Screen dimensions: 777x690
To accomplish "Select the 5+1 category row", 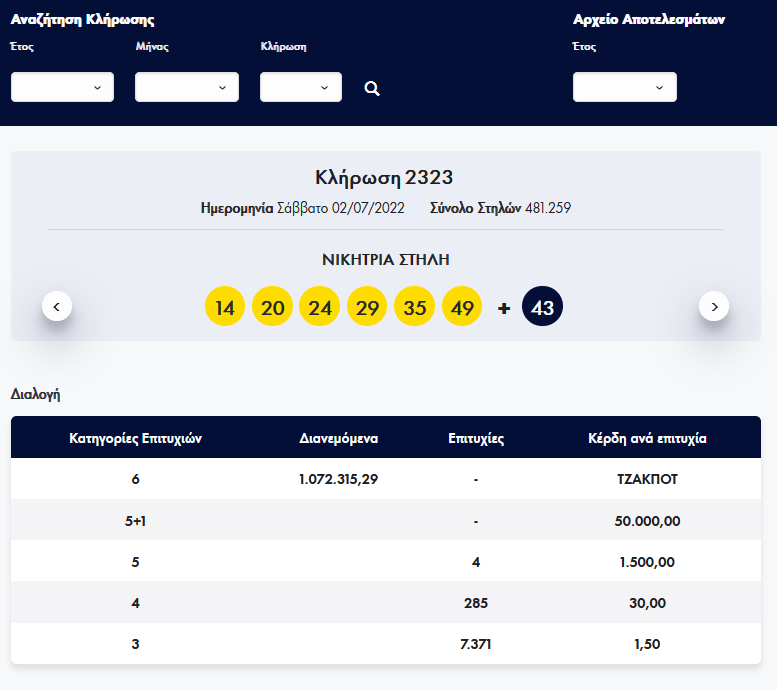I will (136, 521).
